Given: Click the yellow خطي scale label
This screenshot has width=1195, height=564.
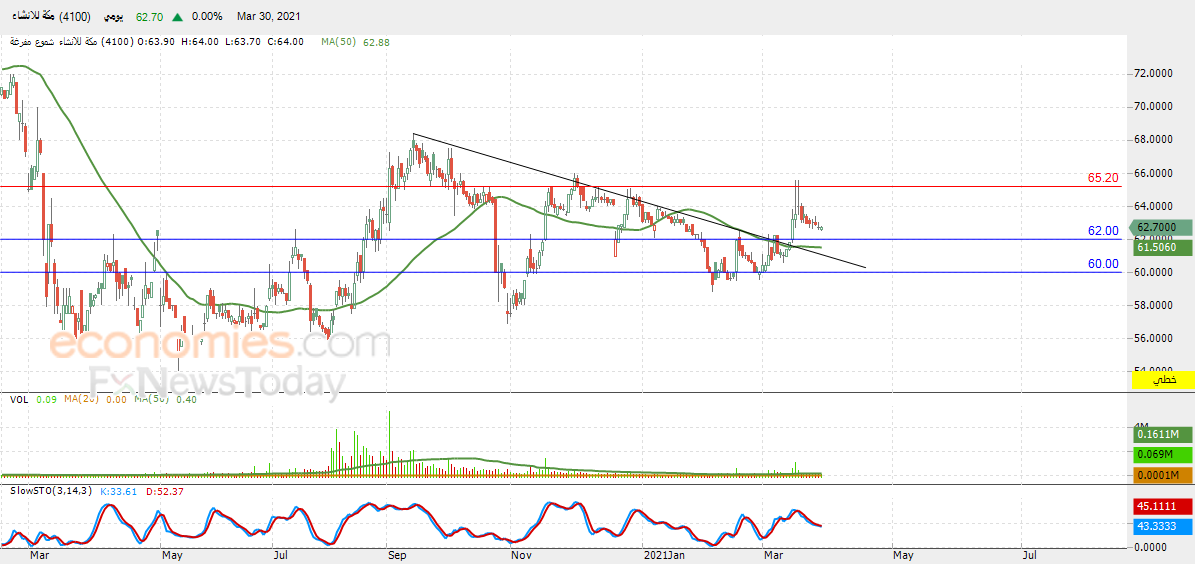Looking at the screenshot, I should [x=1163, y=379].
